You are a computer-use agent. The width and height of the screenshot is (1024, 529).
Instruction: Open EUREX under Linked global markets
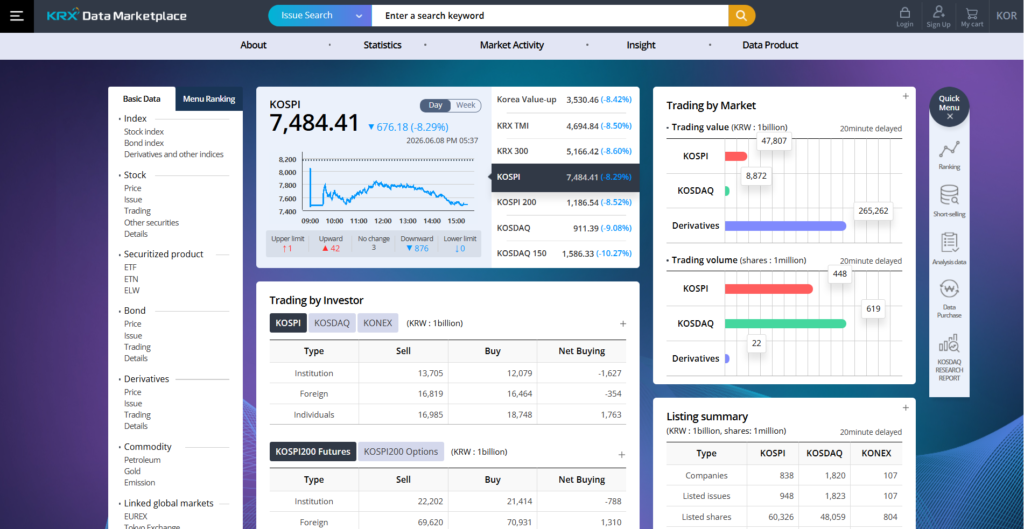136,516
